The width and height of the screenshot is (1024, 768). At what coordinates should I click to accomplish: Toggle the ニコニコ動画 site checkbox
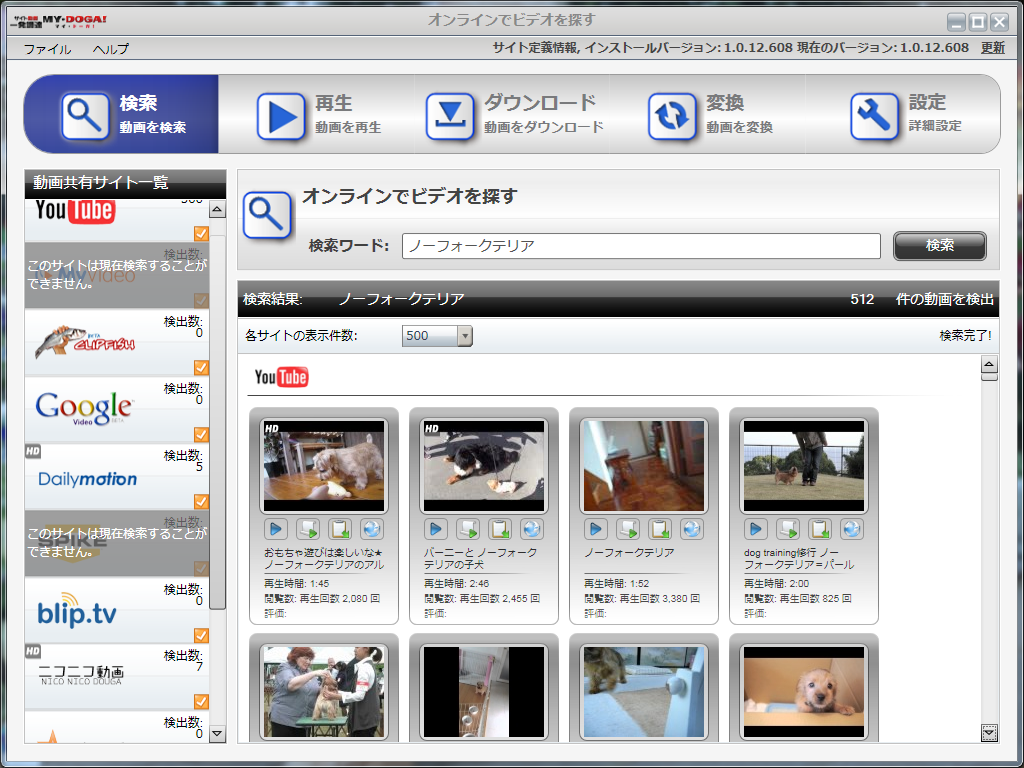pos(201,701)
